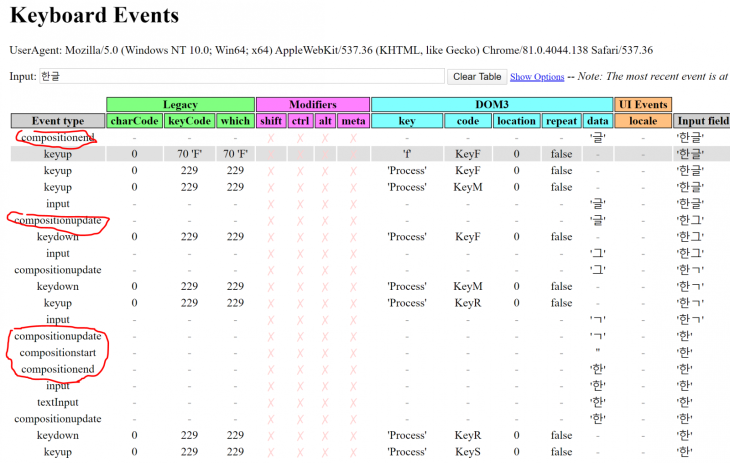Open the Show Options link
Screen dimensions: 730x463
click(537, 77)
